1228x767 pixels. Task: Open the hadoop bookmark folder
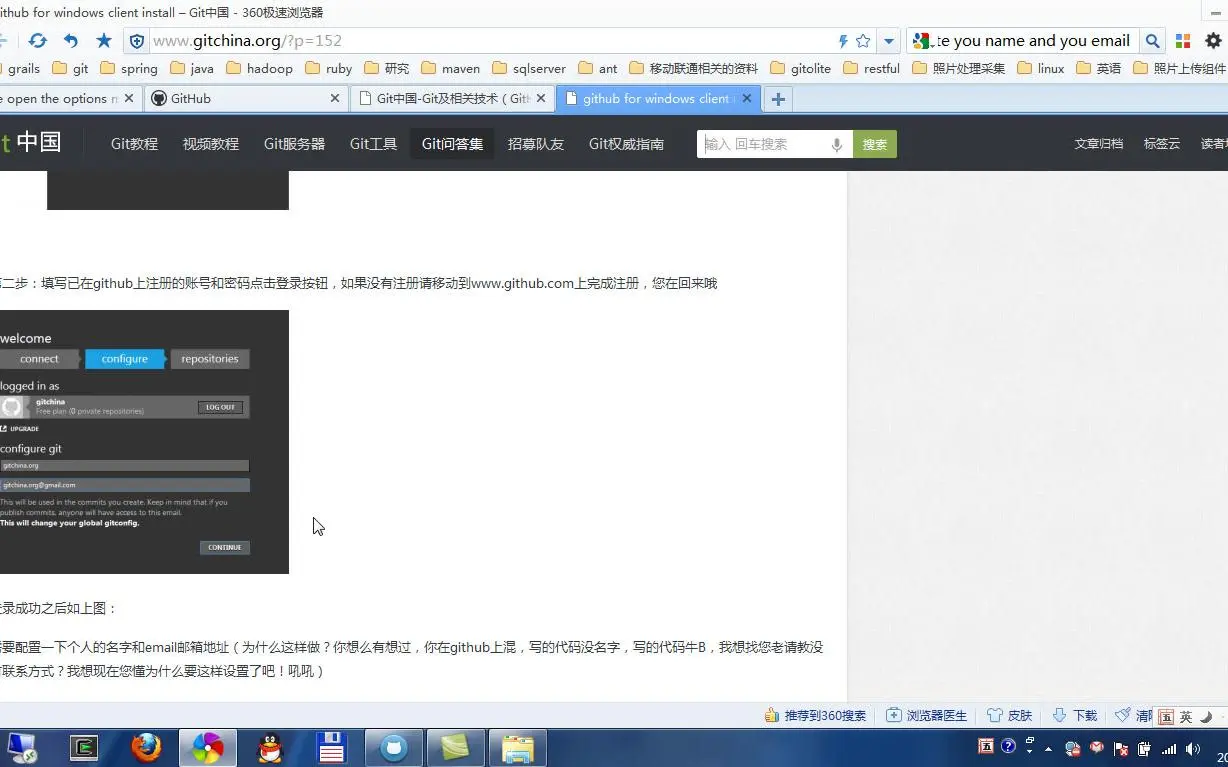[260, 69]
